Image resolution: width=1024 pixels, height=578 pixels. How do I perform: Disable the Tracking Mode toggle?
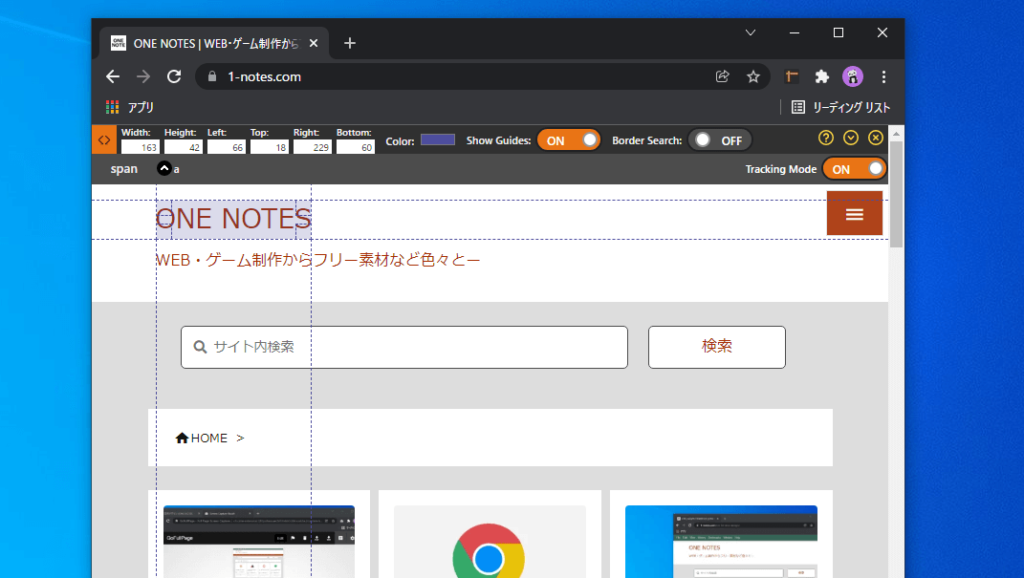854,168
